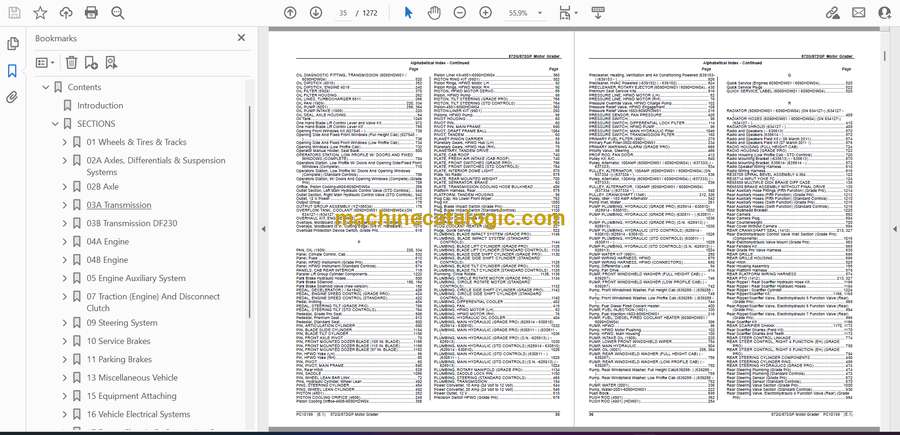This screenshot has width=900, height=435.
Task: Click the right document page 36
Action: [x=727, y=230]
